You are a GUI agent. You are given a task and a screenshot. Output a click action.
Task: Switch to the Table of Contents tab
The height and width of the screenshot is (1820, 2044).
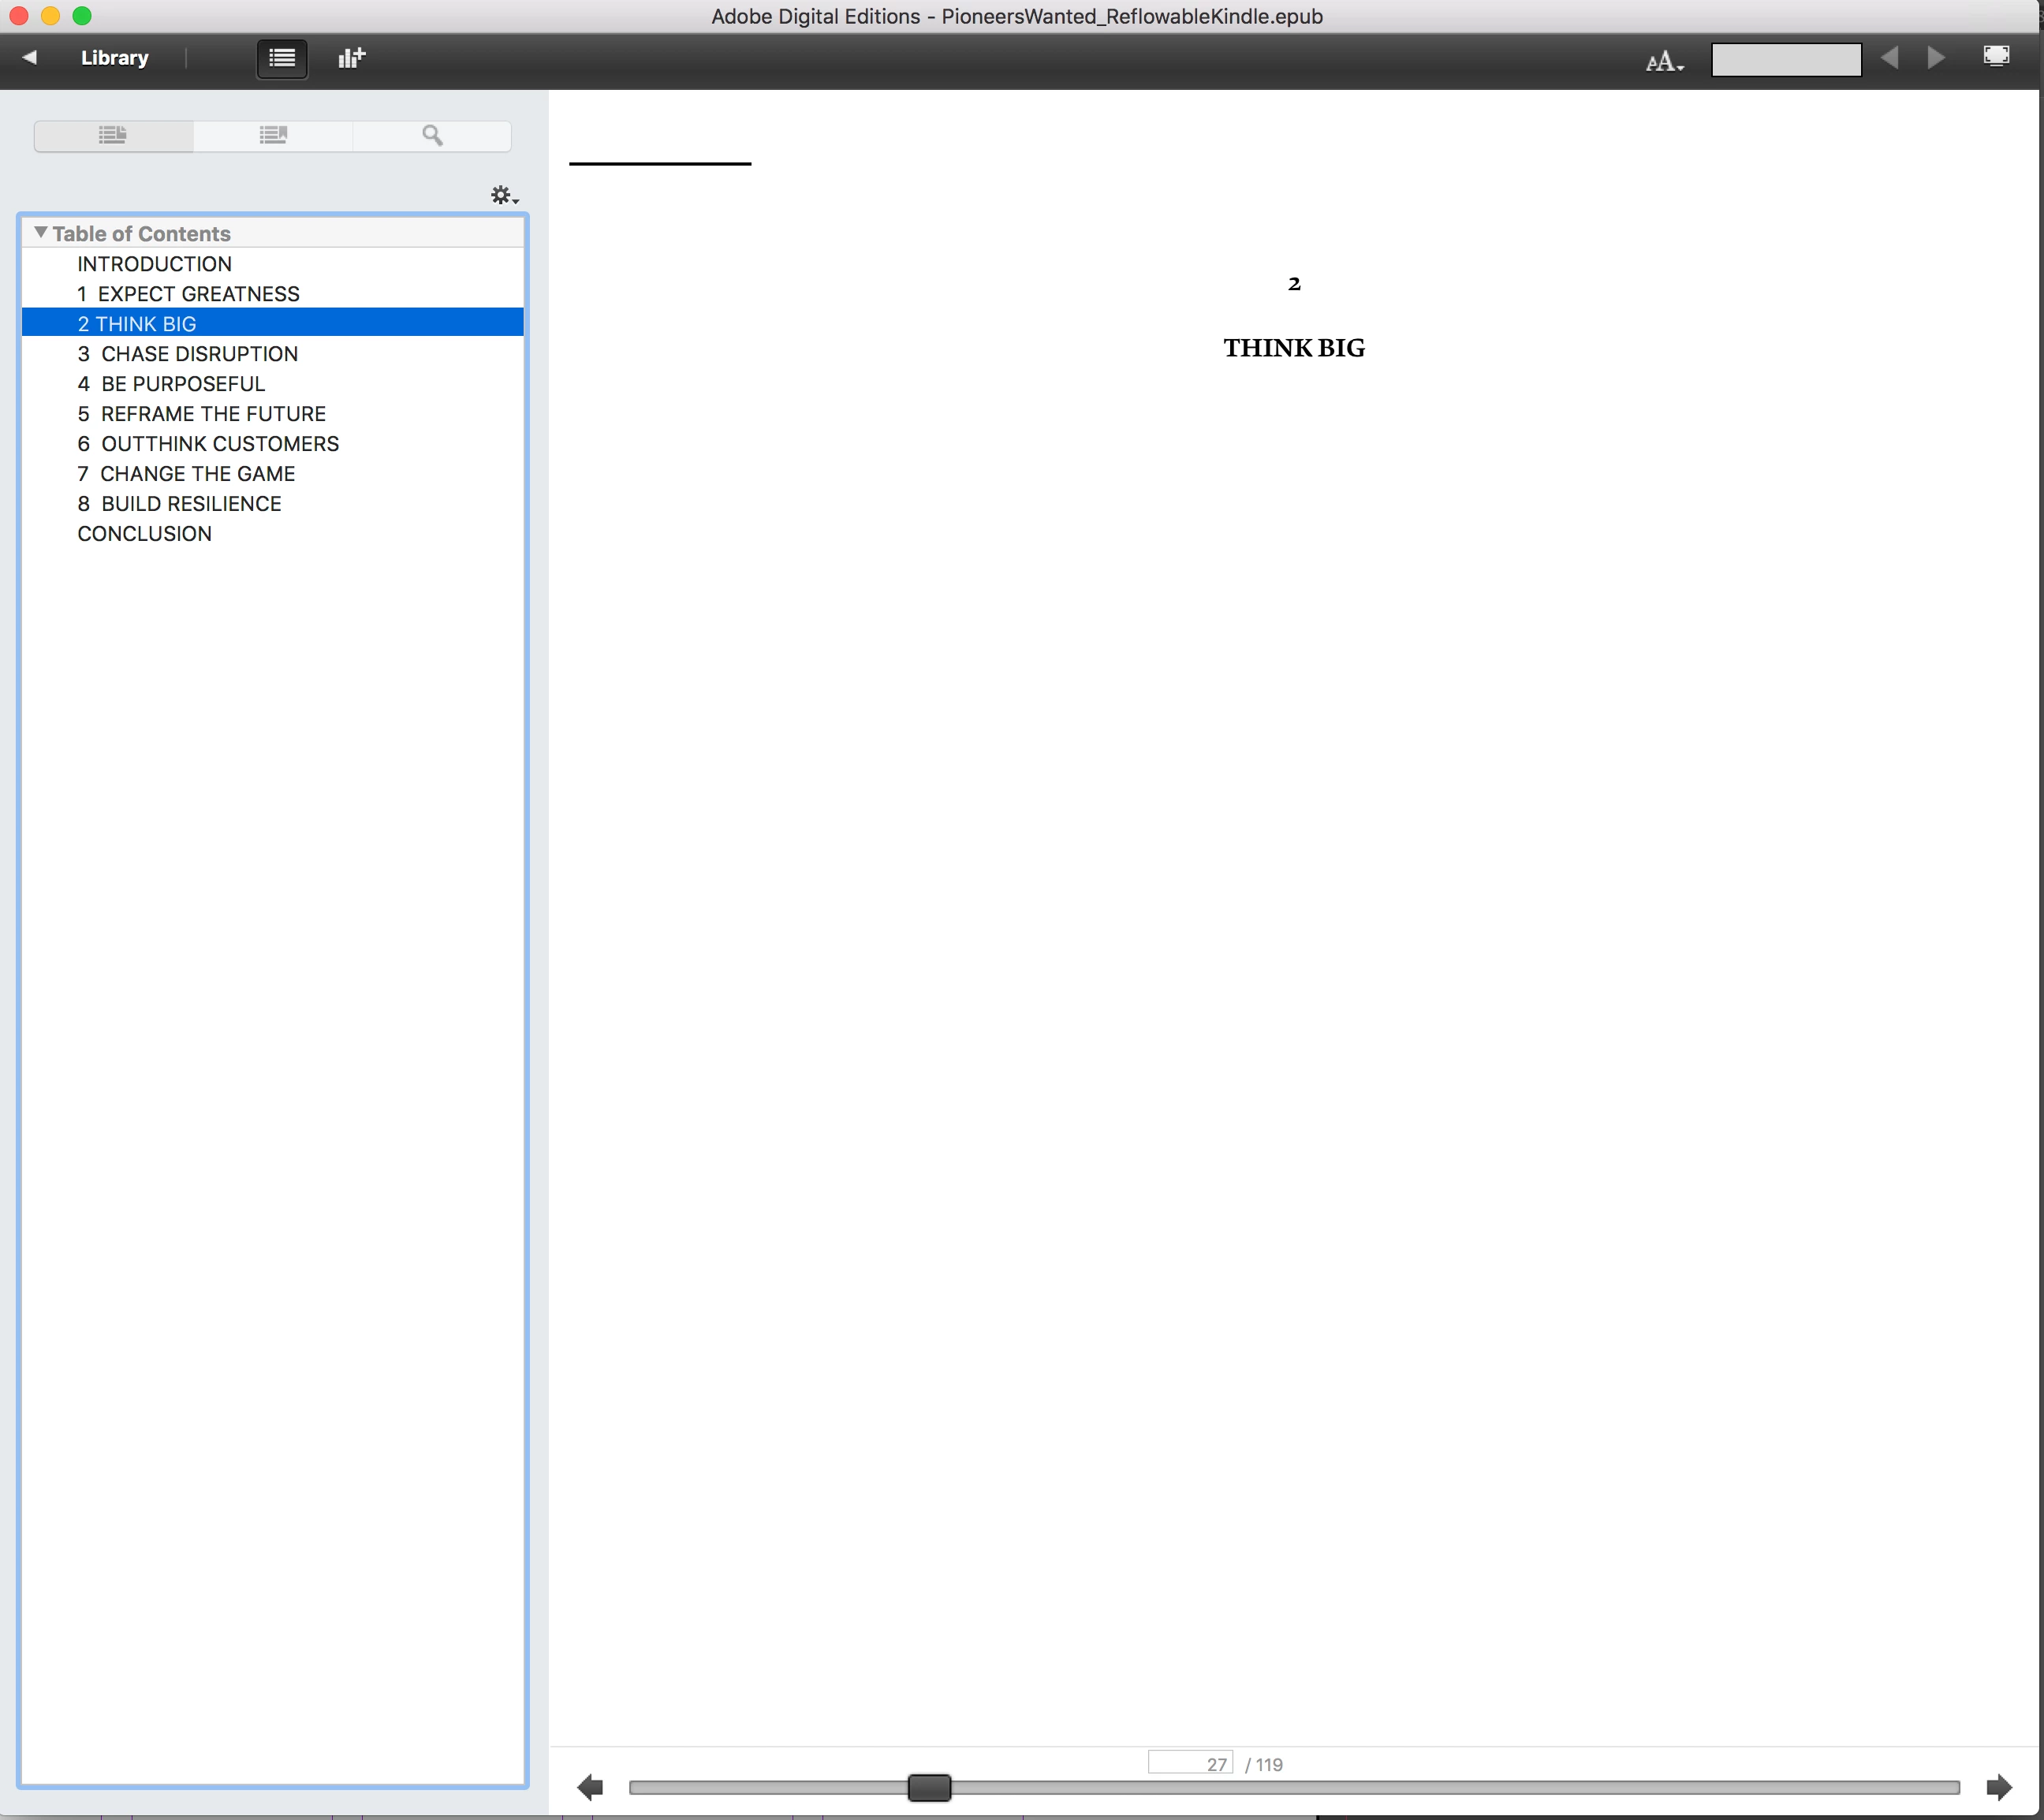(x=113, y=135)
